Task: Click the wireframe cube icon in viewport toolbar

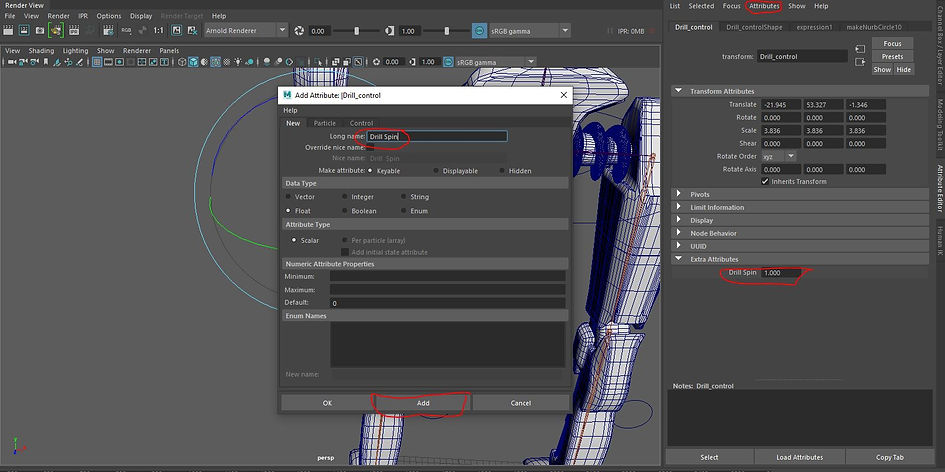Action: (x=181, y=61)
